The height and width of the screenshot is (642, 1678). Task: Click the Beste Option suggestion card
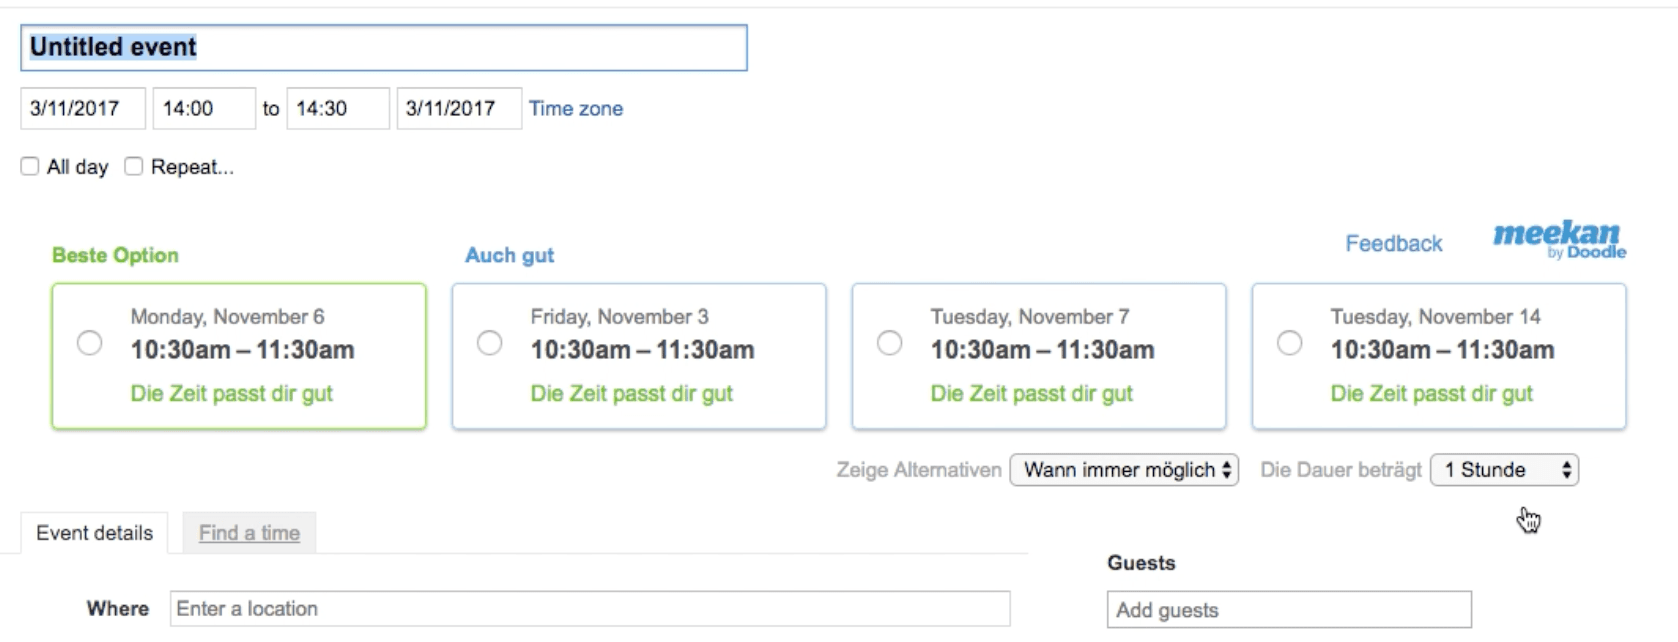(239, 356)
